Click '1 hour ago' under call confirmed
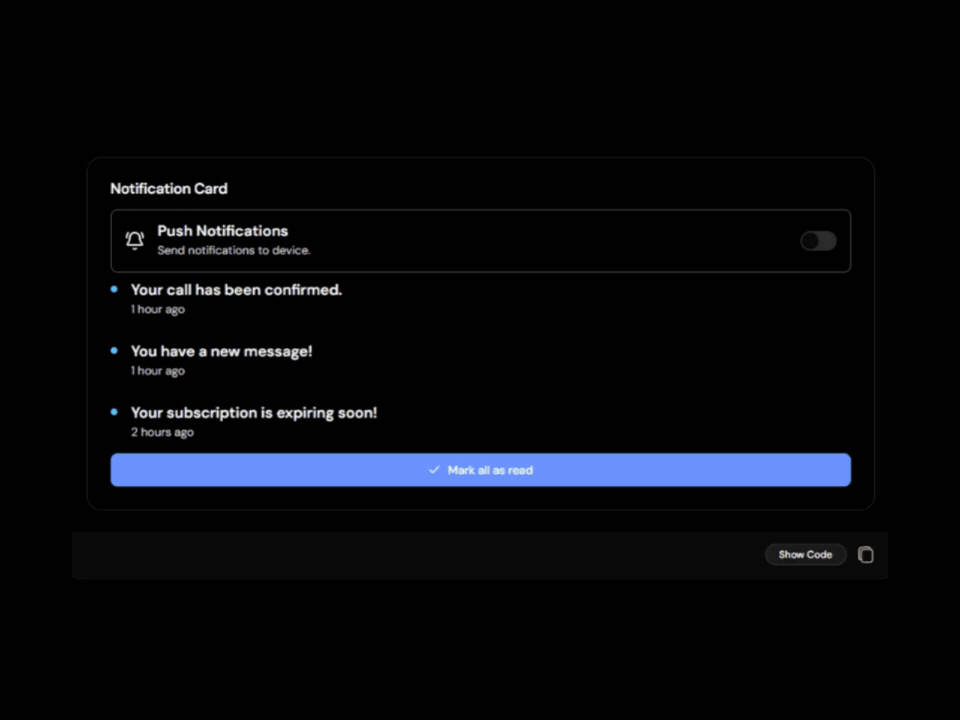 tap(158, 309)
